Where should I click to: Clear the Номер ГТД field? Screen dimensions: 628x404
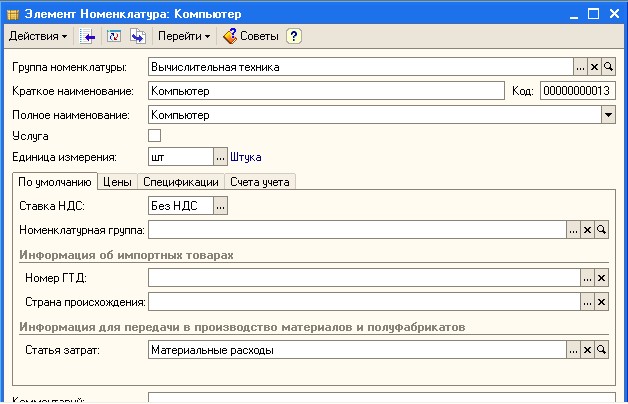pos(601,278)
